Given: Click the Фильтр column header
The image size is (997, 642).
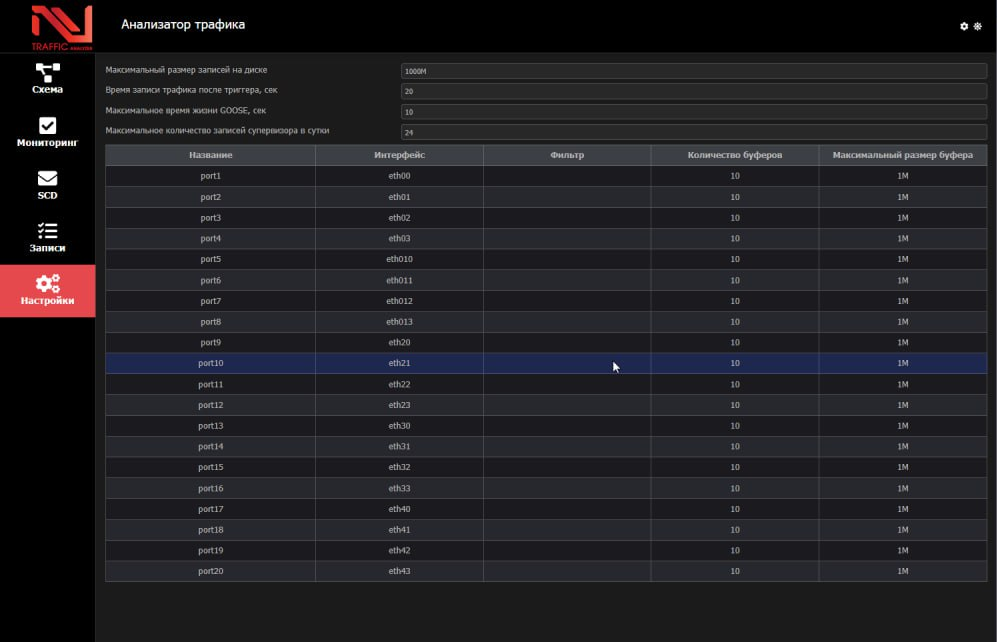Looking at the screenshot, I should 566,155.
